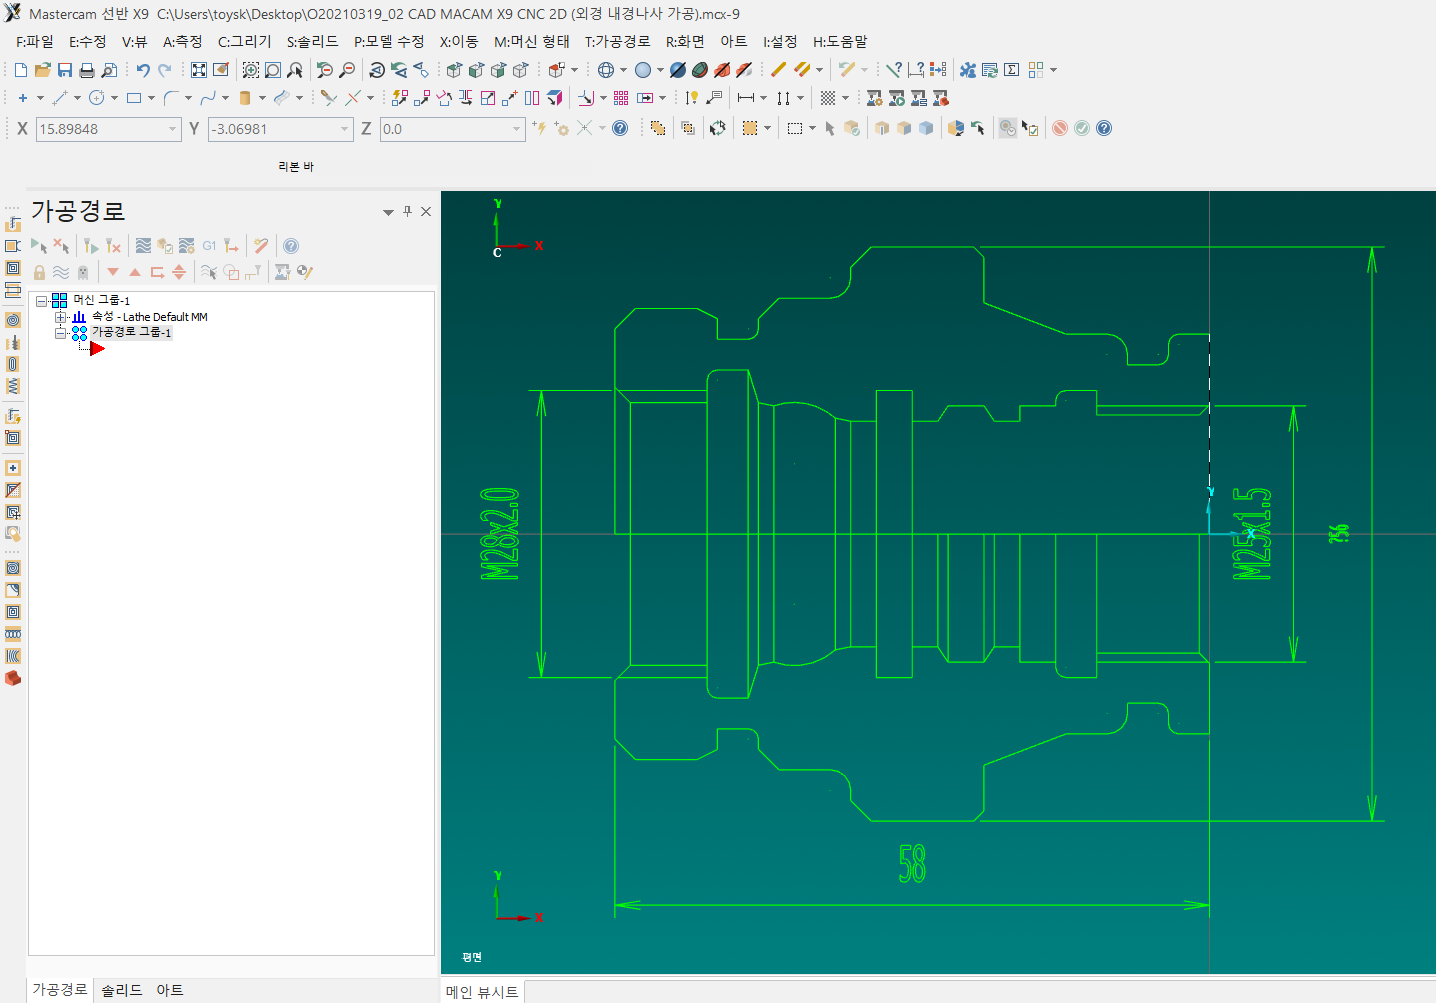Viewport: 1436px width, 1003px height.
Task: Click the Rectangular array grid icon
Action: point(621,98)
